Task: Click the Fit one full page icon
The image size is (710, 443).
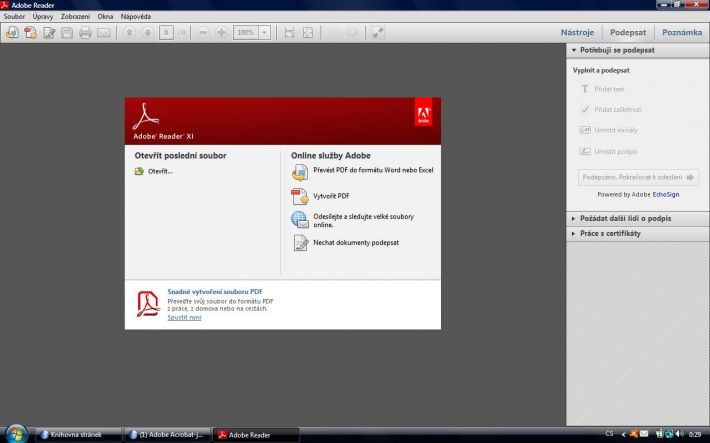Action: 307,33
